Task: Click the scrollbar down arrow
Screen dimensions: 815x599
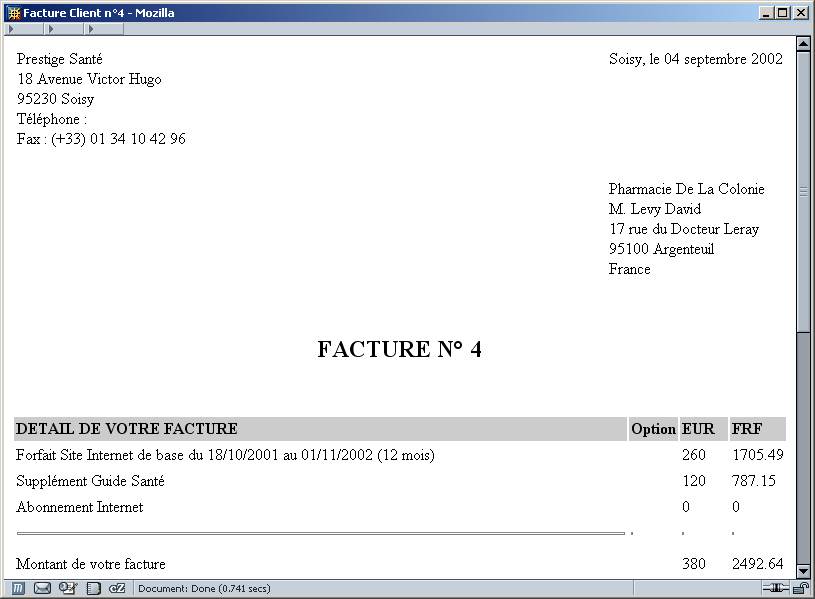Action: [x=803, y=571]
